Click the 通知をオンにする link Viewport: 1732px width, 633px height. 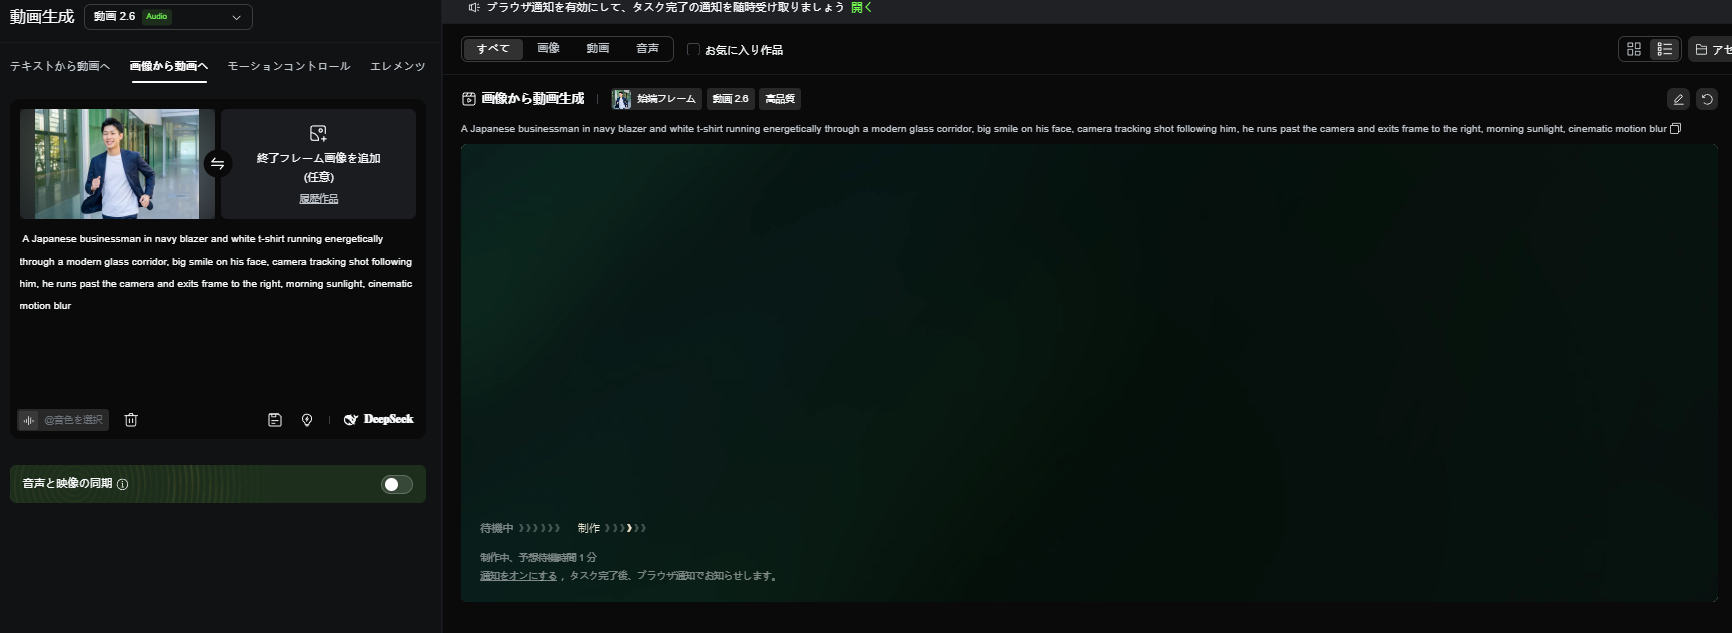[x=518, y=576]
